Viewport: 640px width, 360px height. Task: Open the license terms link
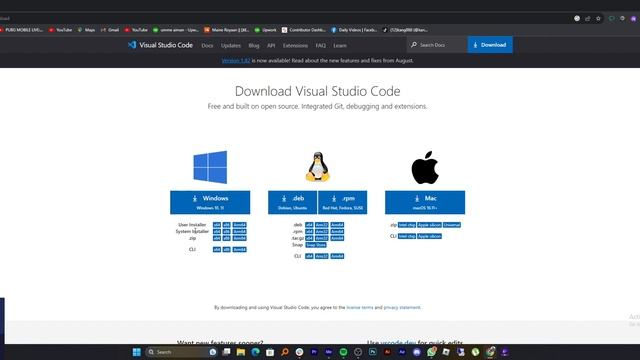pos(360,307)
